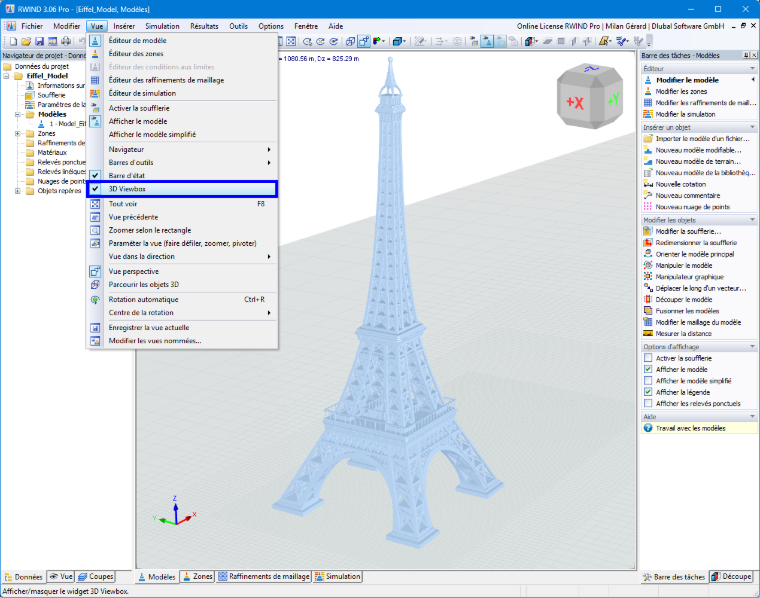Image resolution: width=760 pixels, height=598 pixels.
Task: Uncheck the Afficher le modèle checkbox
Action: 648,369
